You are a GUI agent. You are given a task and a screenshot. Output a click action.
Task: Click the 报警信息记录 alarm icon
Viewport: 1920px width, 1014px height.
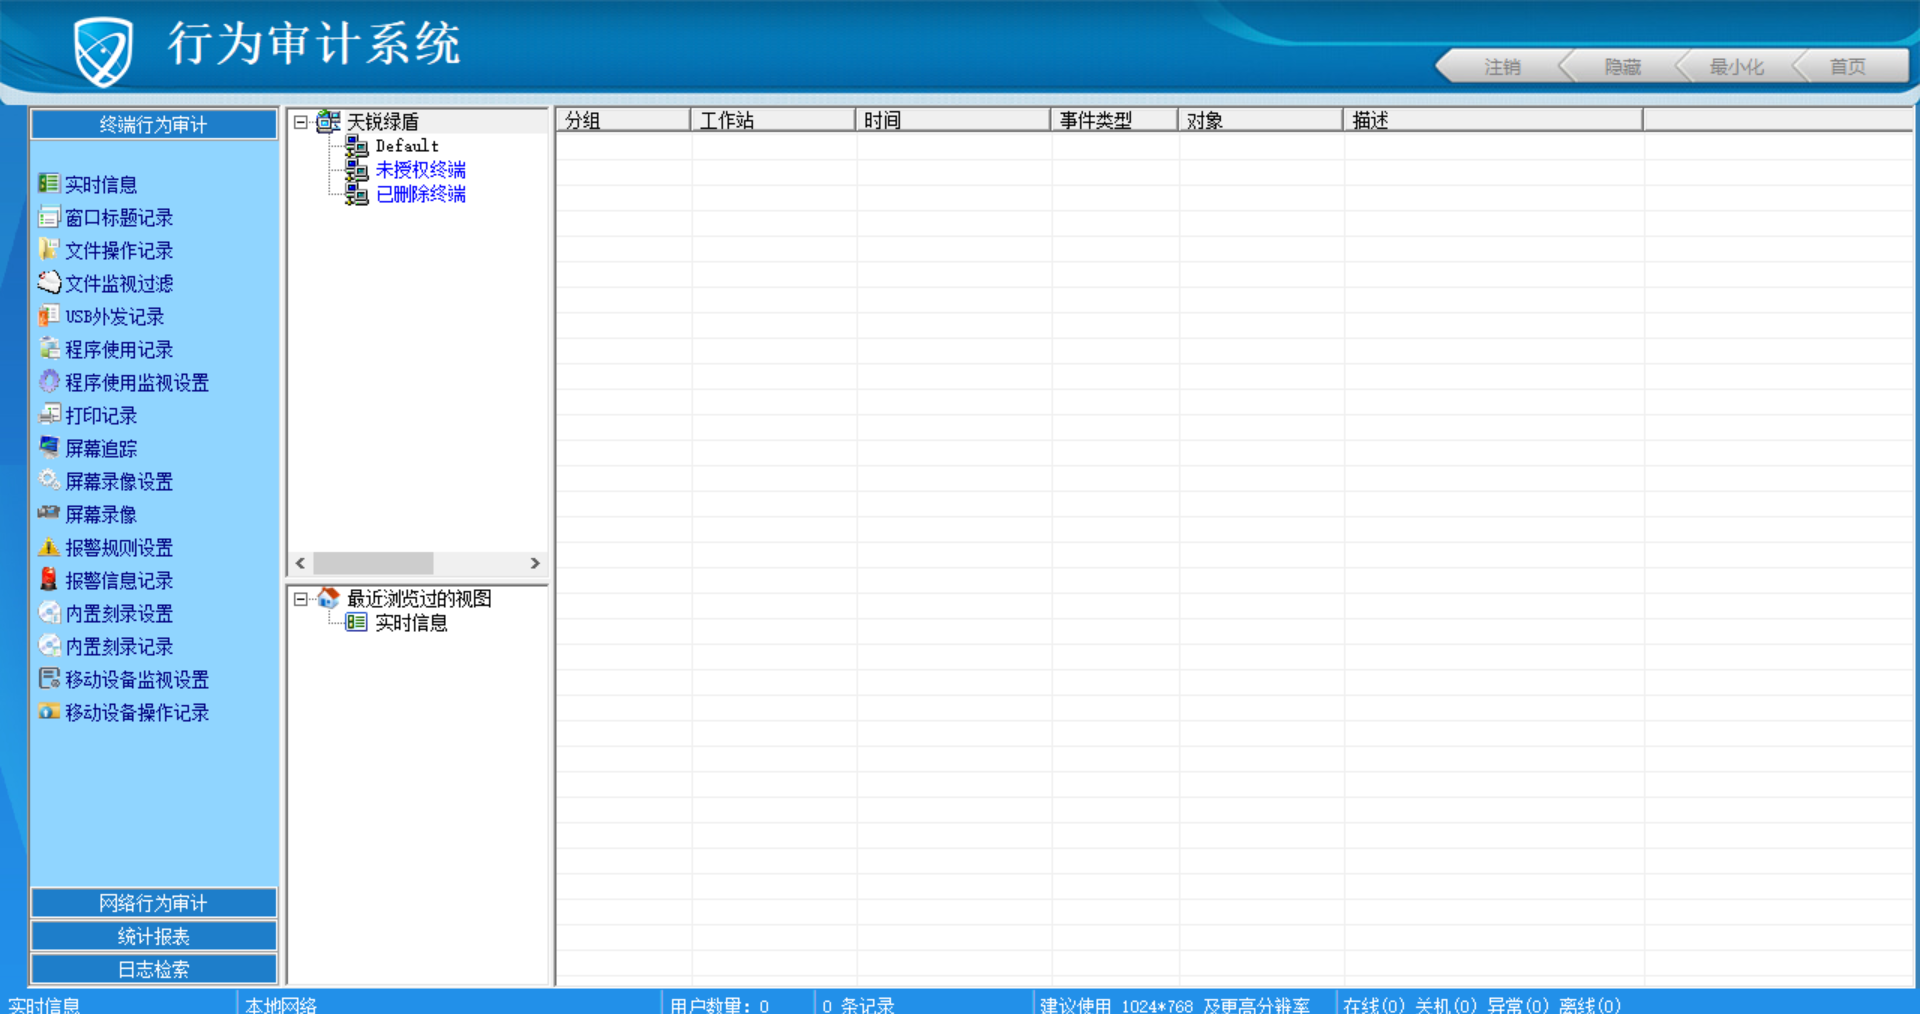point(48,579)
